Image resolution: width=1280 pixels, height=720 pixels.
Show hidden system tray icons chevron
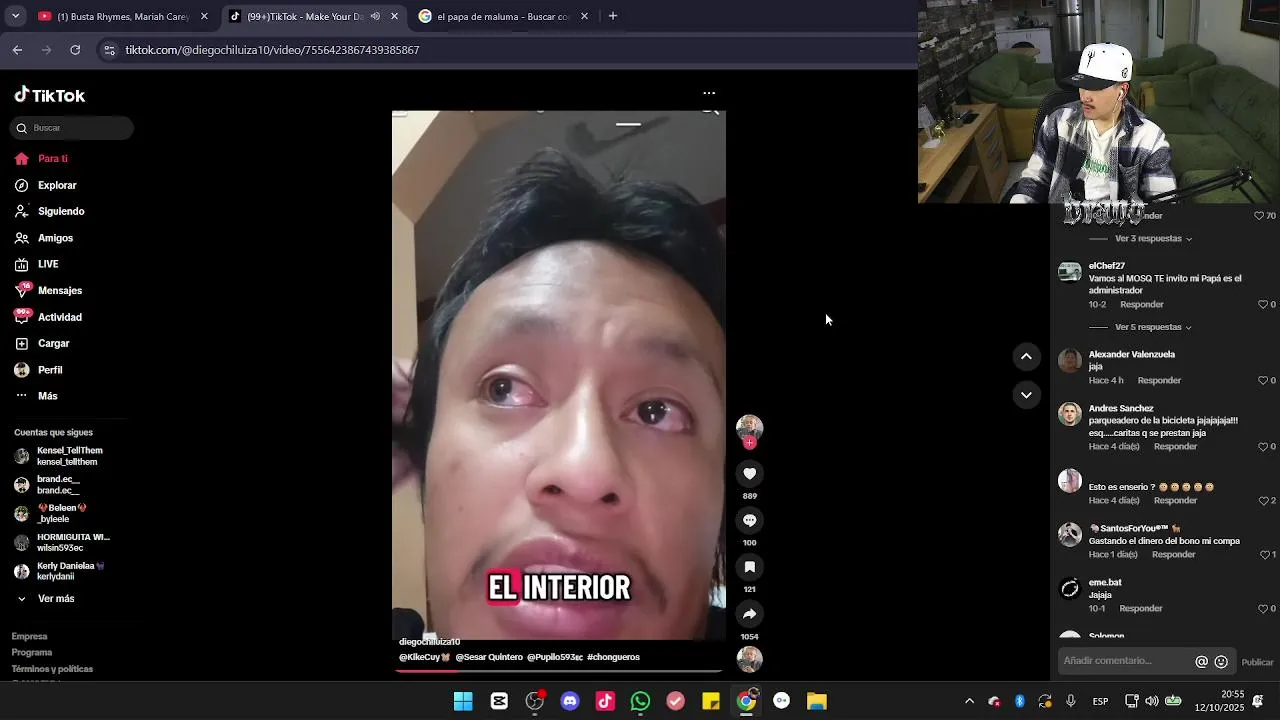click(x=969, y=701)
